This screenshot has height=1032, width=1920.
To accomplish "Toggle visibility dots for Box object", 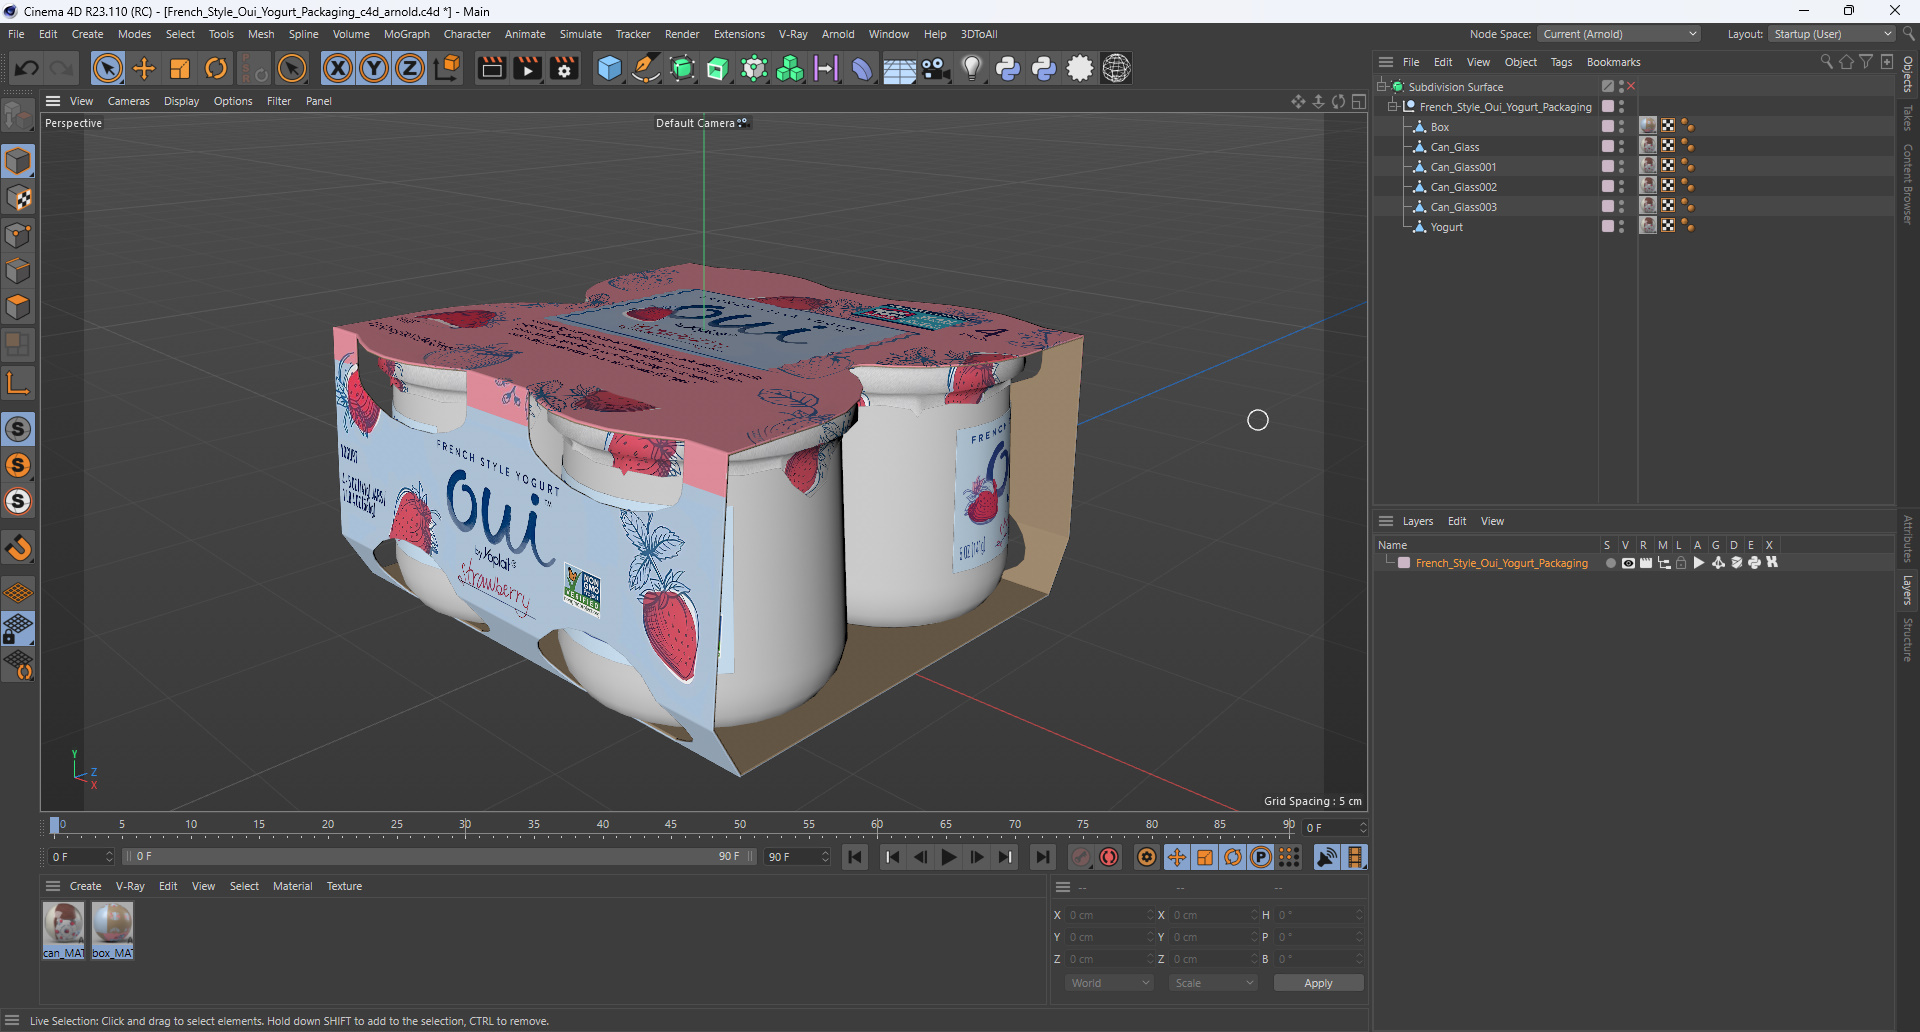I will 1621,127.
